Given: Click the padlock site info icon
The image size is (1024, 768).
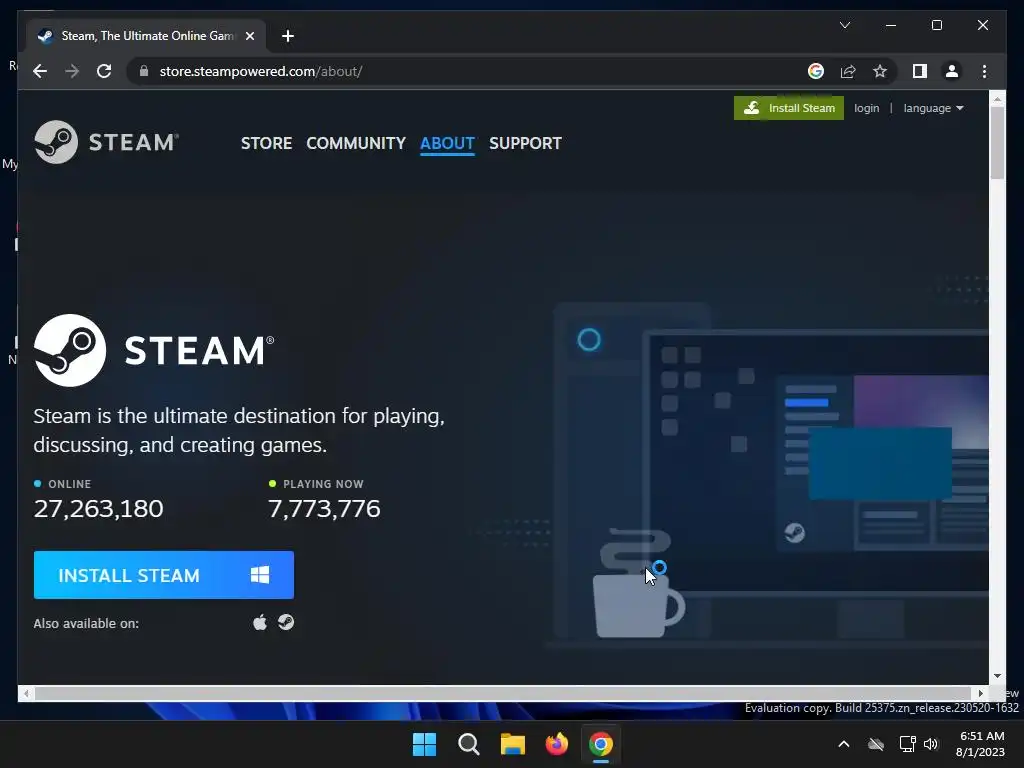Looking at the screenshot, I should (144, 71).
